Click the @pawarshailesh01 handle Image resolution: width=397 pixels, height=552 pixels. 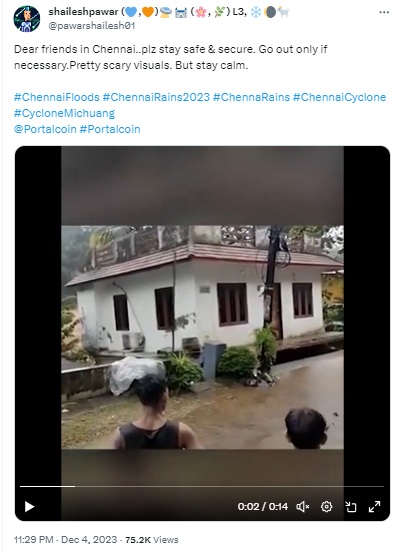[x=92, y=26]
